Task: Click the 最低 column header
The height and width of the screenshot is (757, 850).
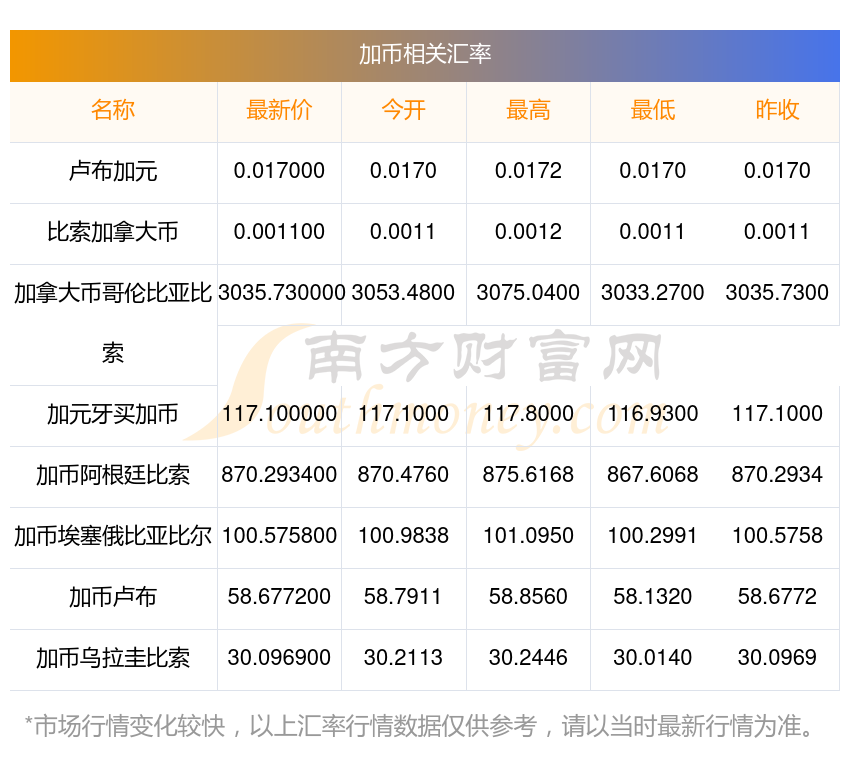Action: (x=653, y=110)
